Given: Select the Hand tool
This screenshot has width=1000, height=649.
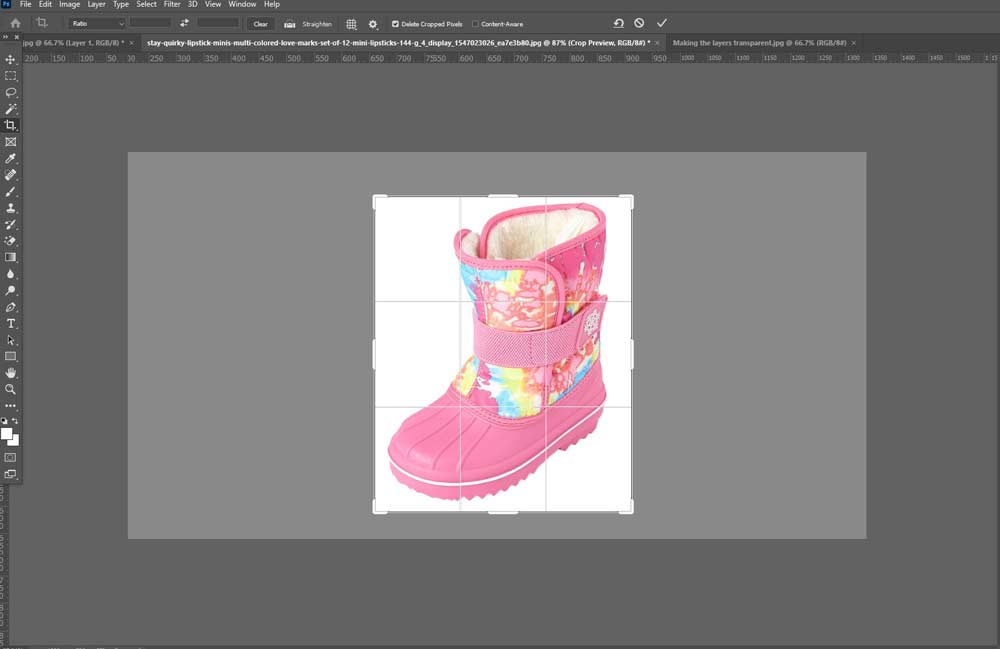Looking at the screenshot, I should (11, 373).
